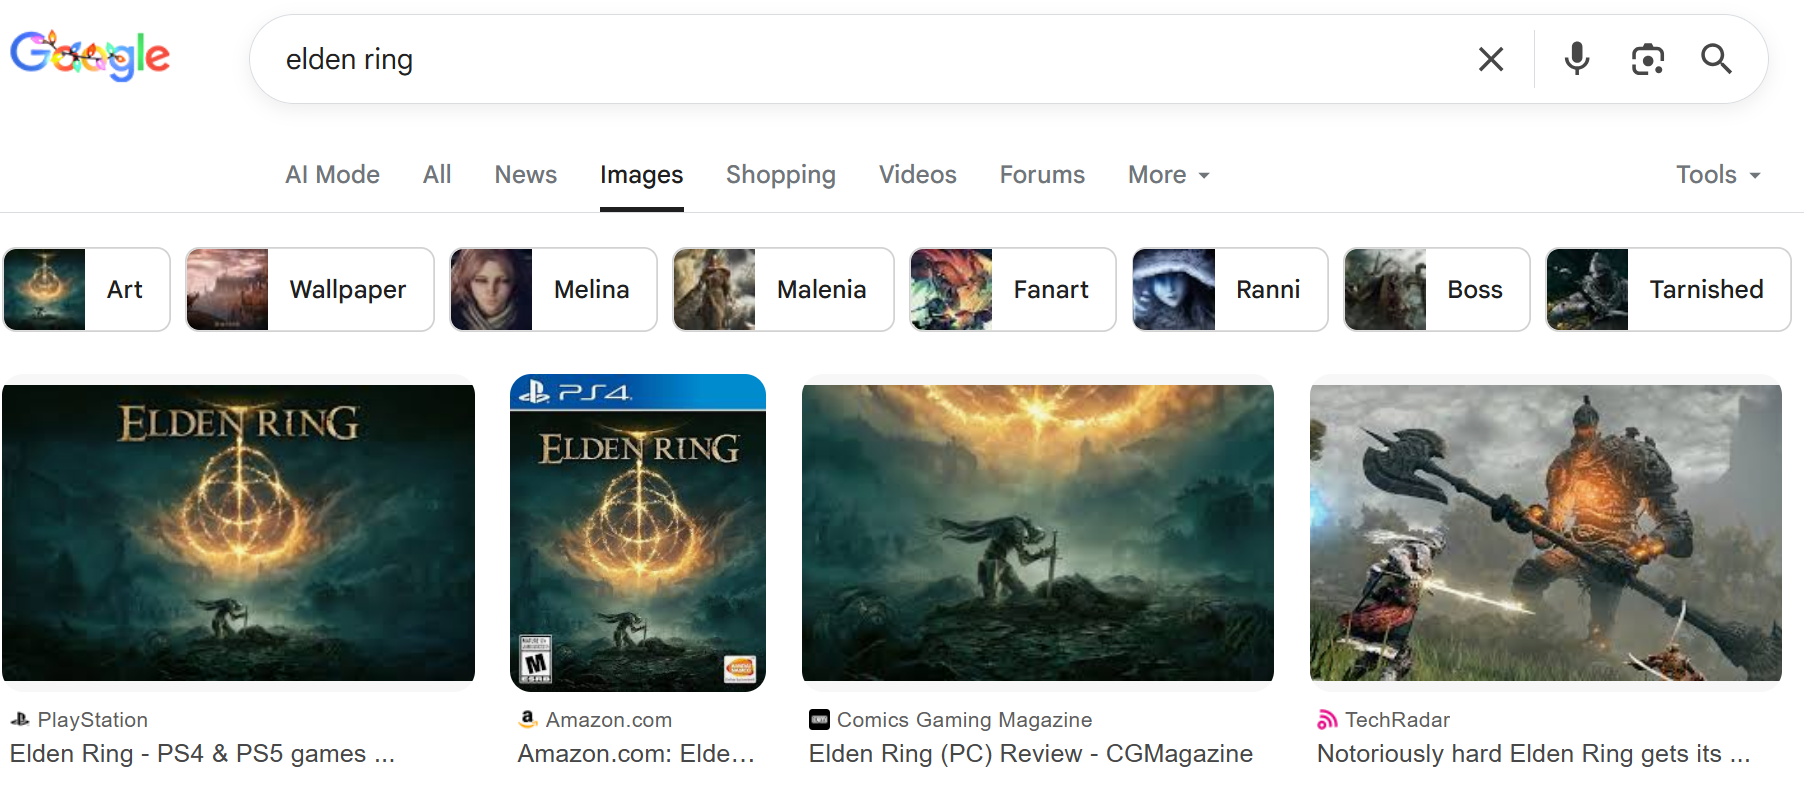This screenshot has height=801, width=1804.
Task: Click the Comics Gaming Magazine source icon
Action: point(819,719)
